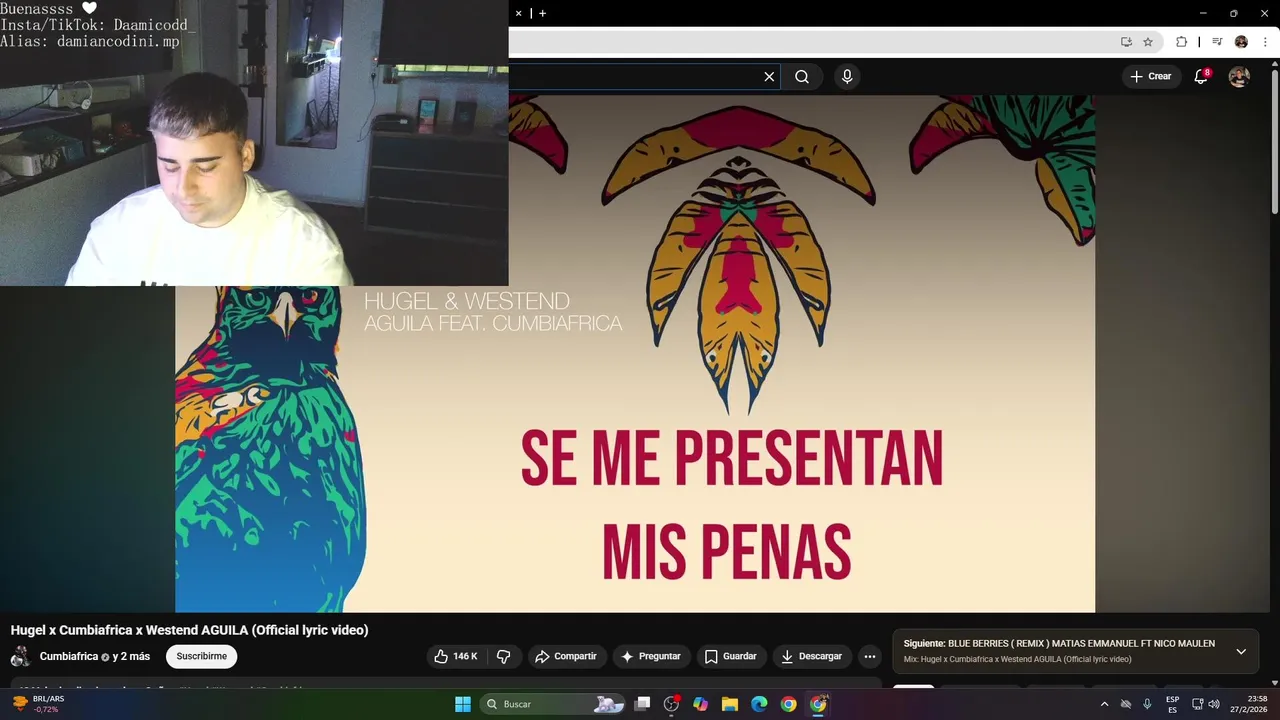The image size is (1280, 720).
Task: Open the Chrome profile avatar
Action: [x=1241, y=42]
